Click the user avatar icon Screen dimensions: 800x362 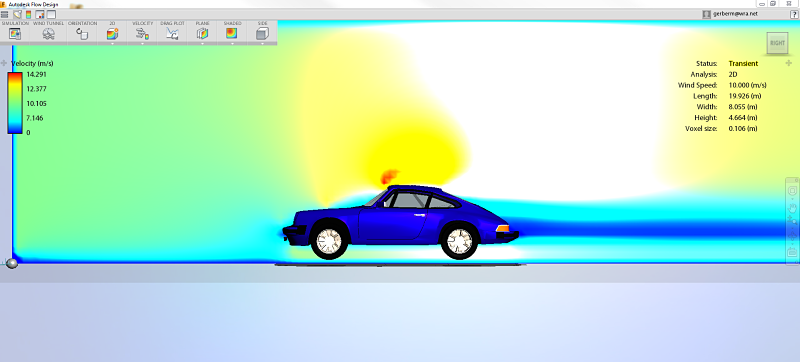coord(707,14)
